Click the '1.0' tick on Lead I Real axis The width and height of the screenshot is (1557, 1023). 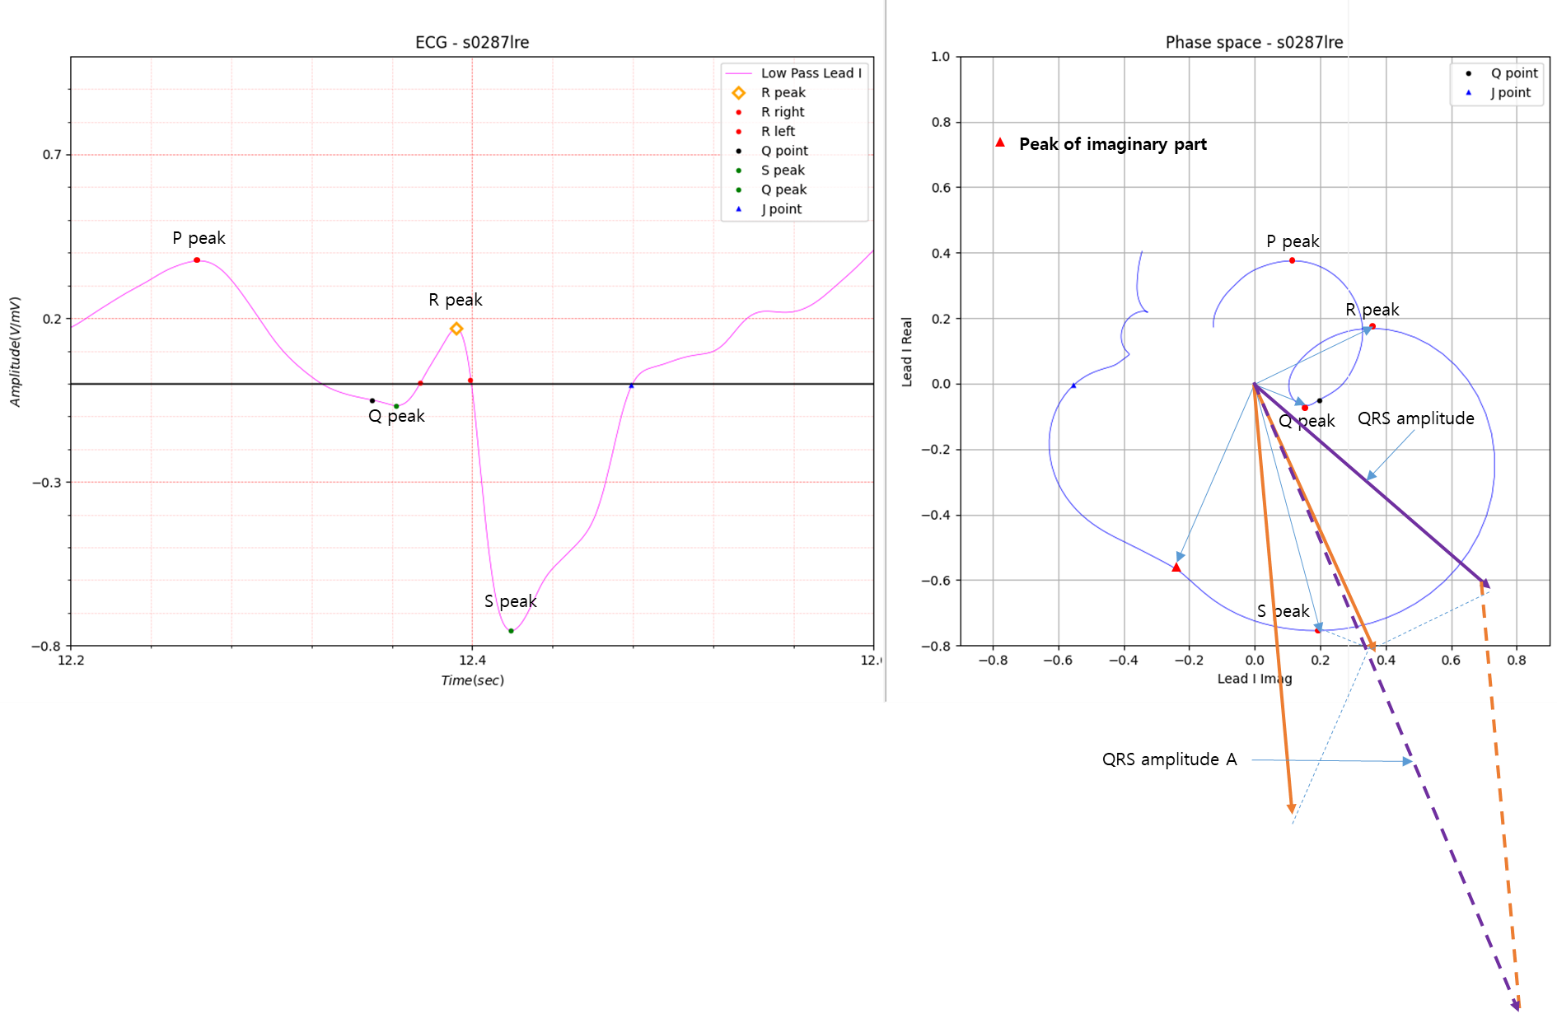(x=940, y=57)
